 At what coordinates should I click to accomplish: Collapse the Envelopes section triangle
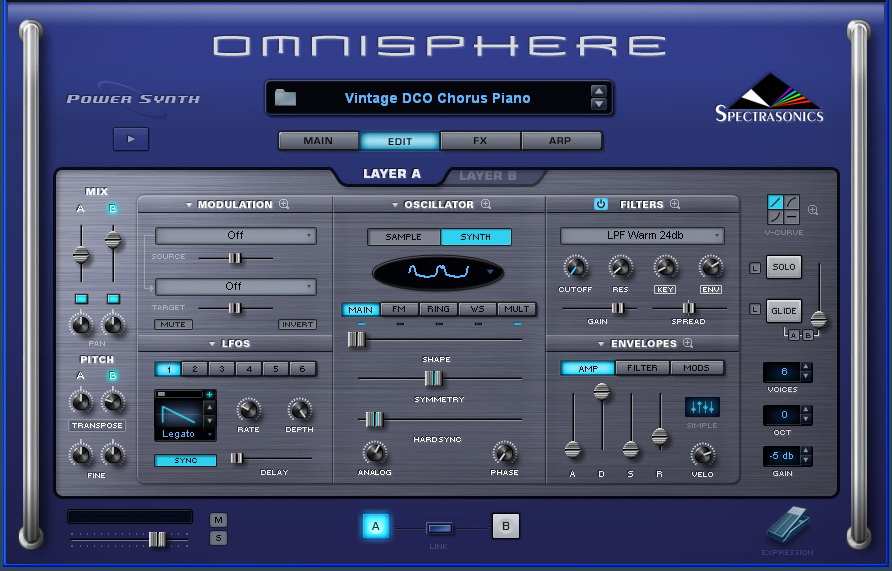601,344
